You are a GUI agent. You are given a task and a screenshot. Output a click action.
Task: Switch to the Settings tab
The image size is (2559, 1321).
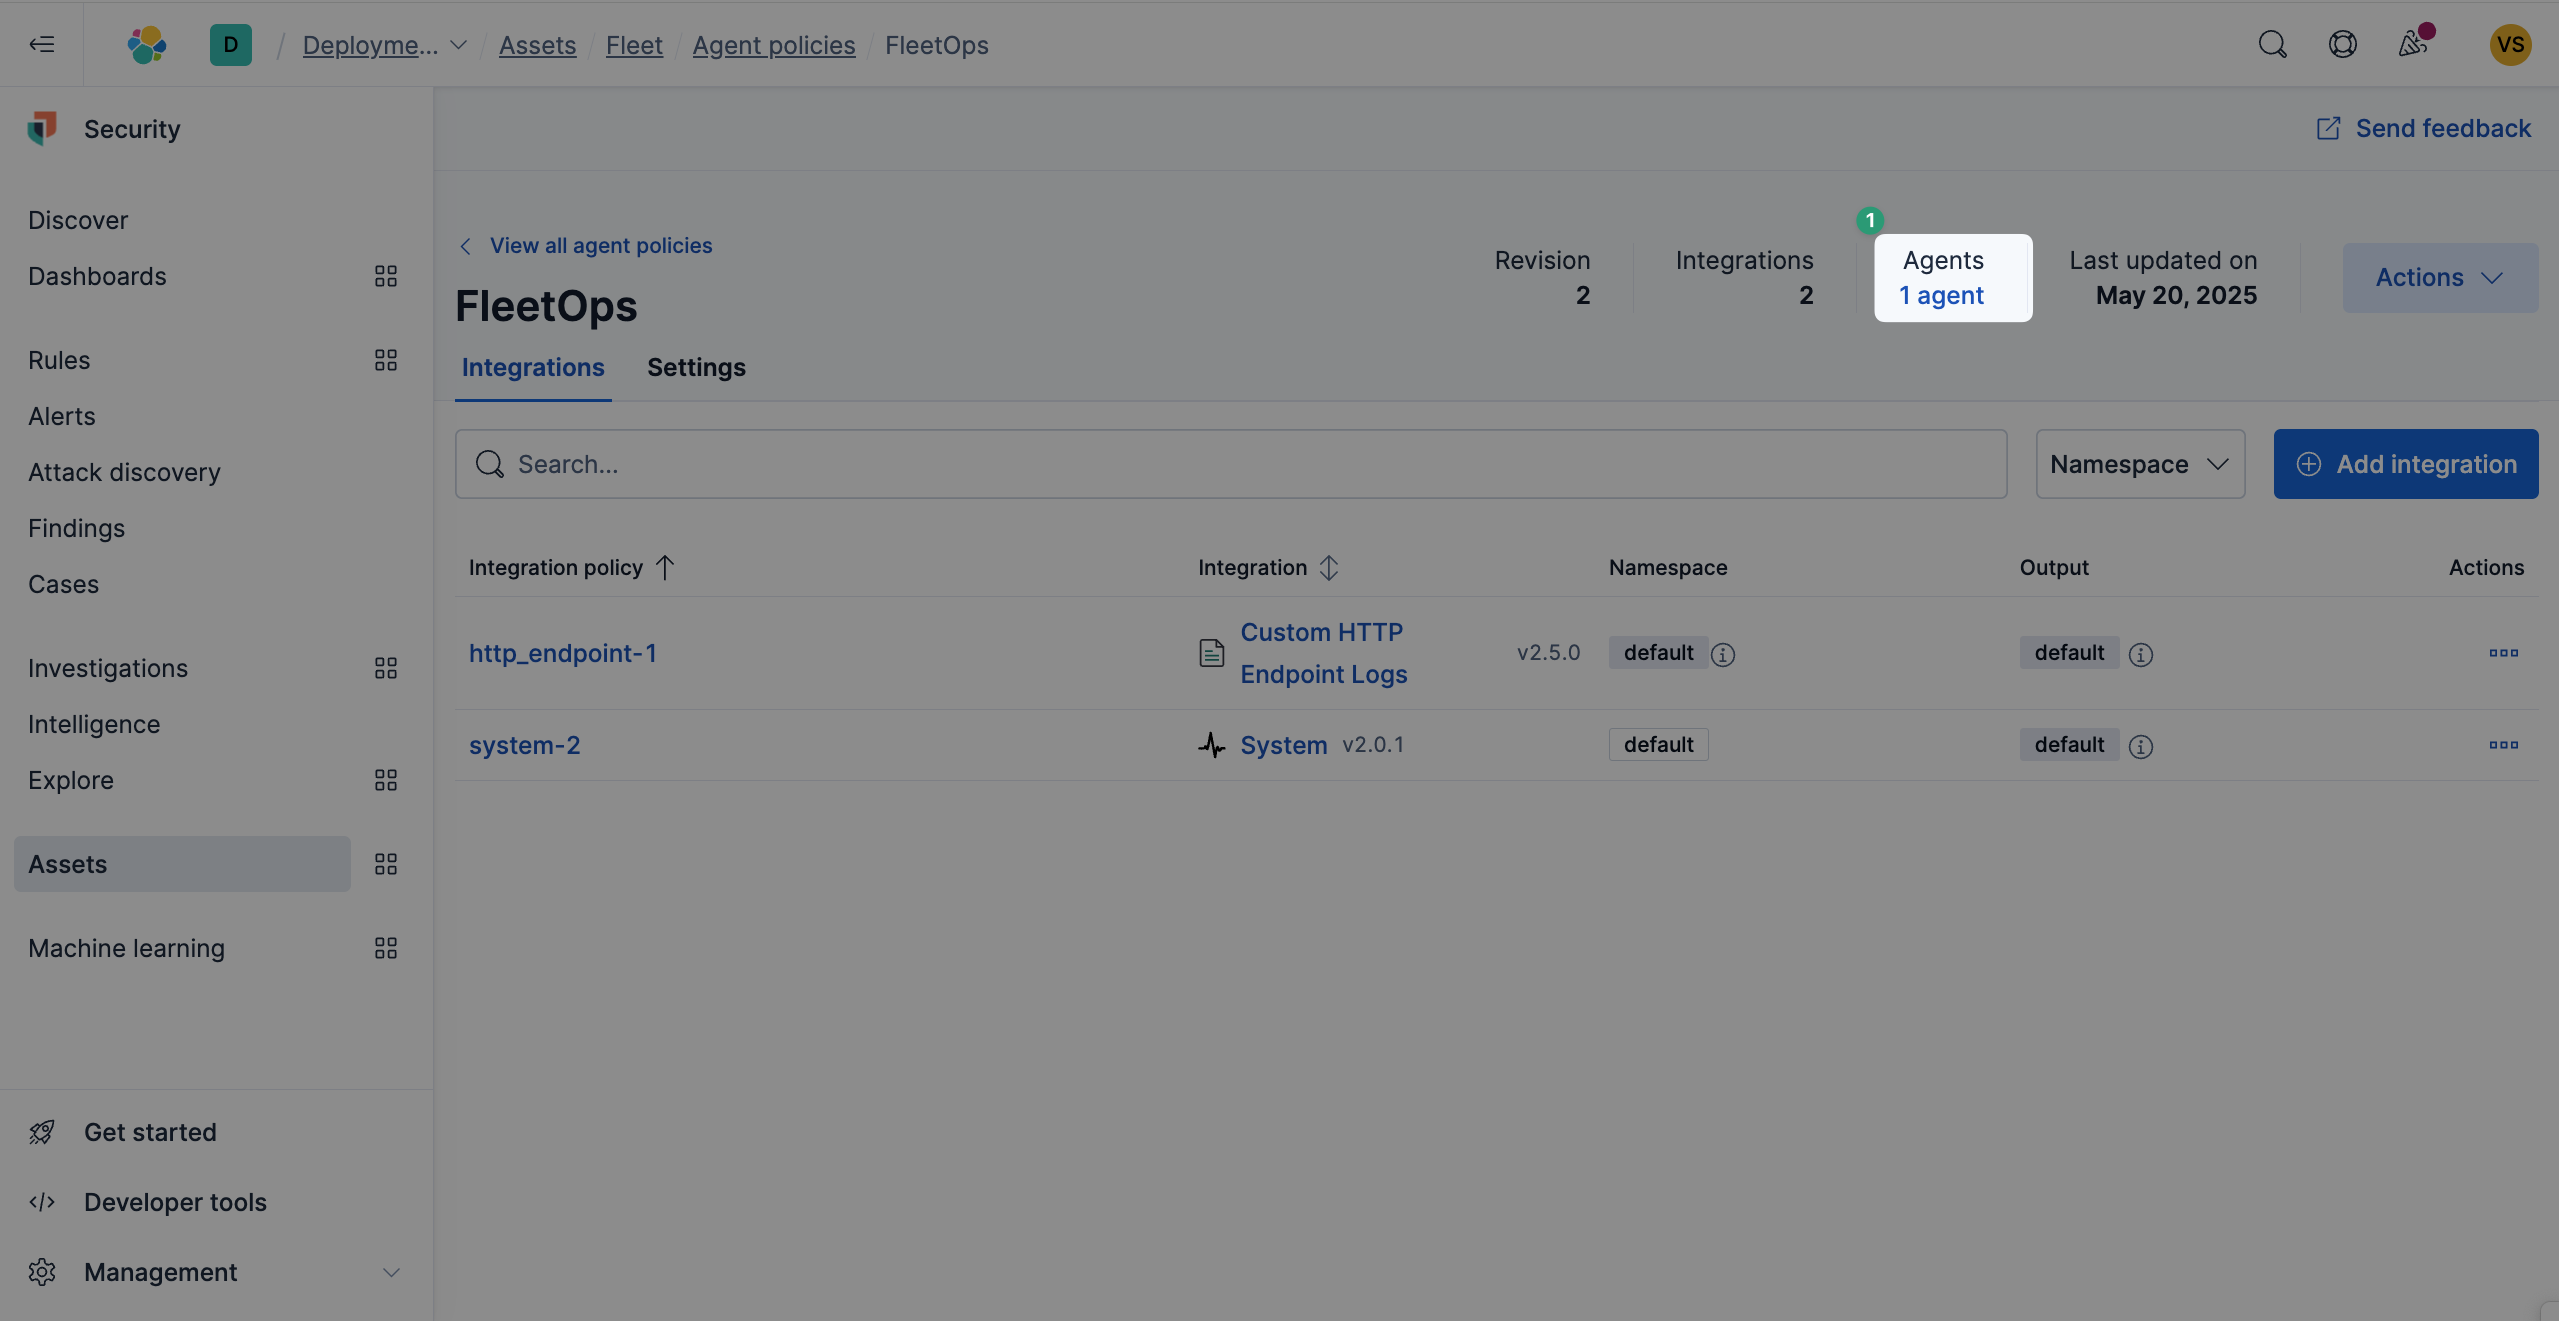click(x=696, y=367)
